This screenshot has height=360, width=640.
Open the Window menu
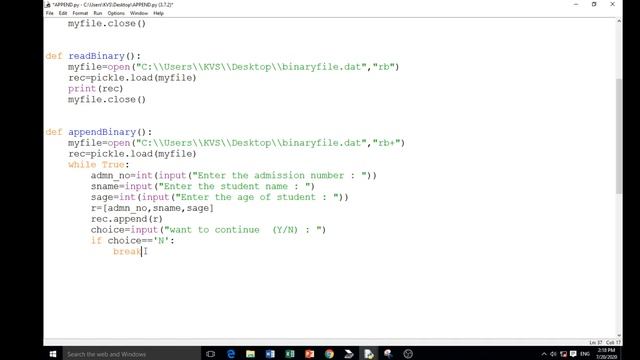pos(139,13)
